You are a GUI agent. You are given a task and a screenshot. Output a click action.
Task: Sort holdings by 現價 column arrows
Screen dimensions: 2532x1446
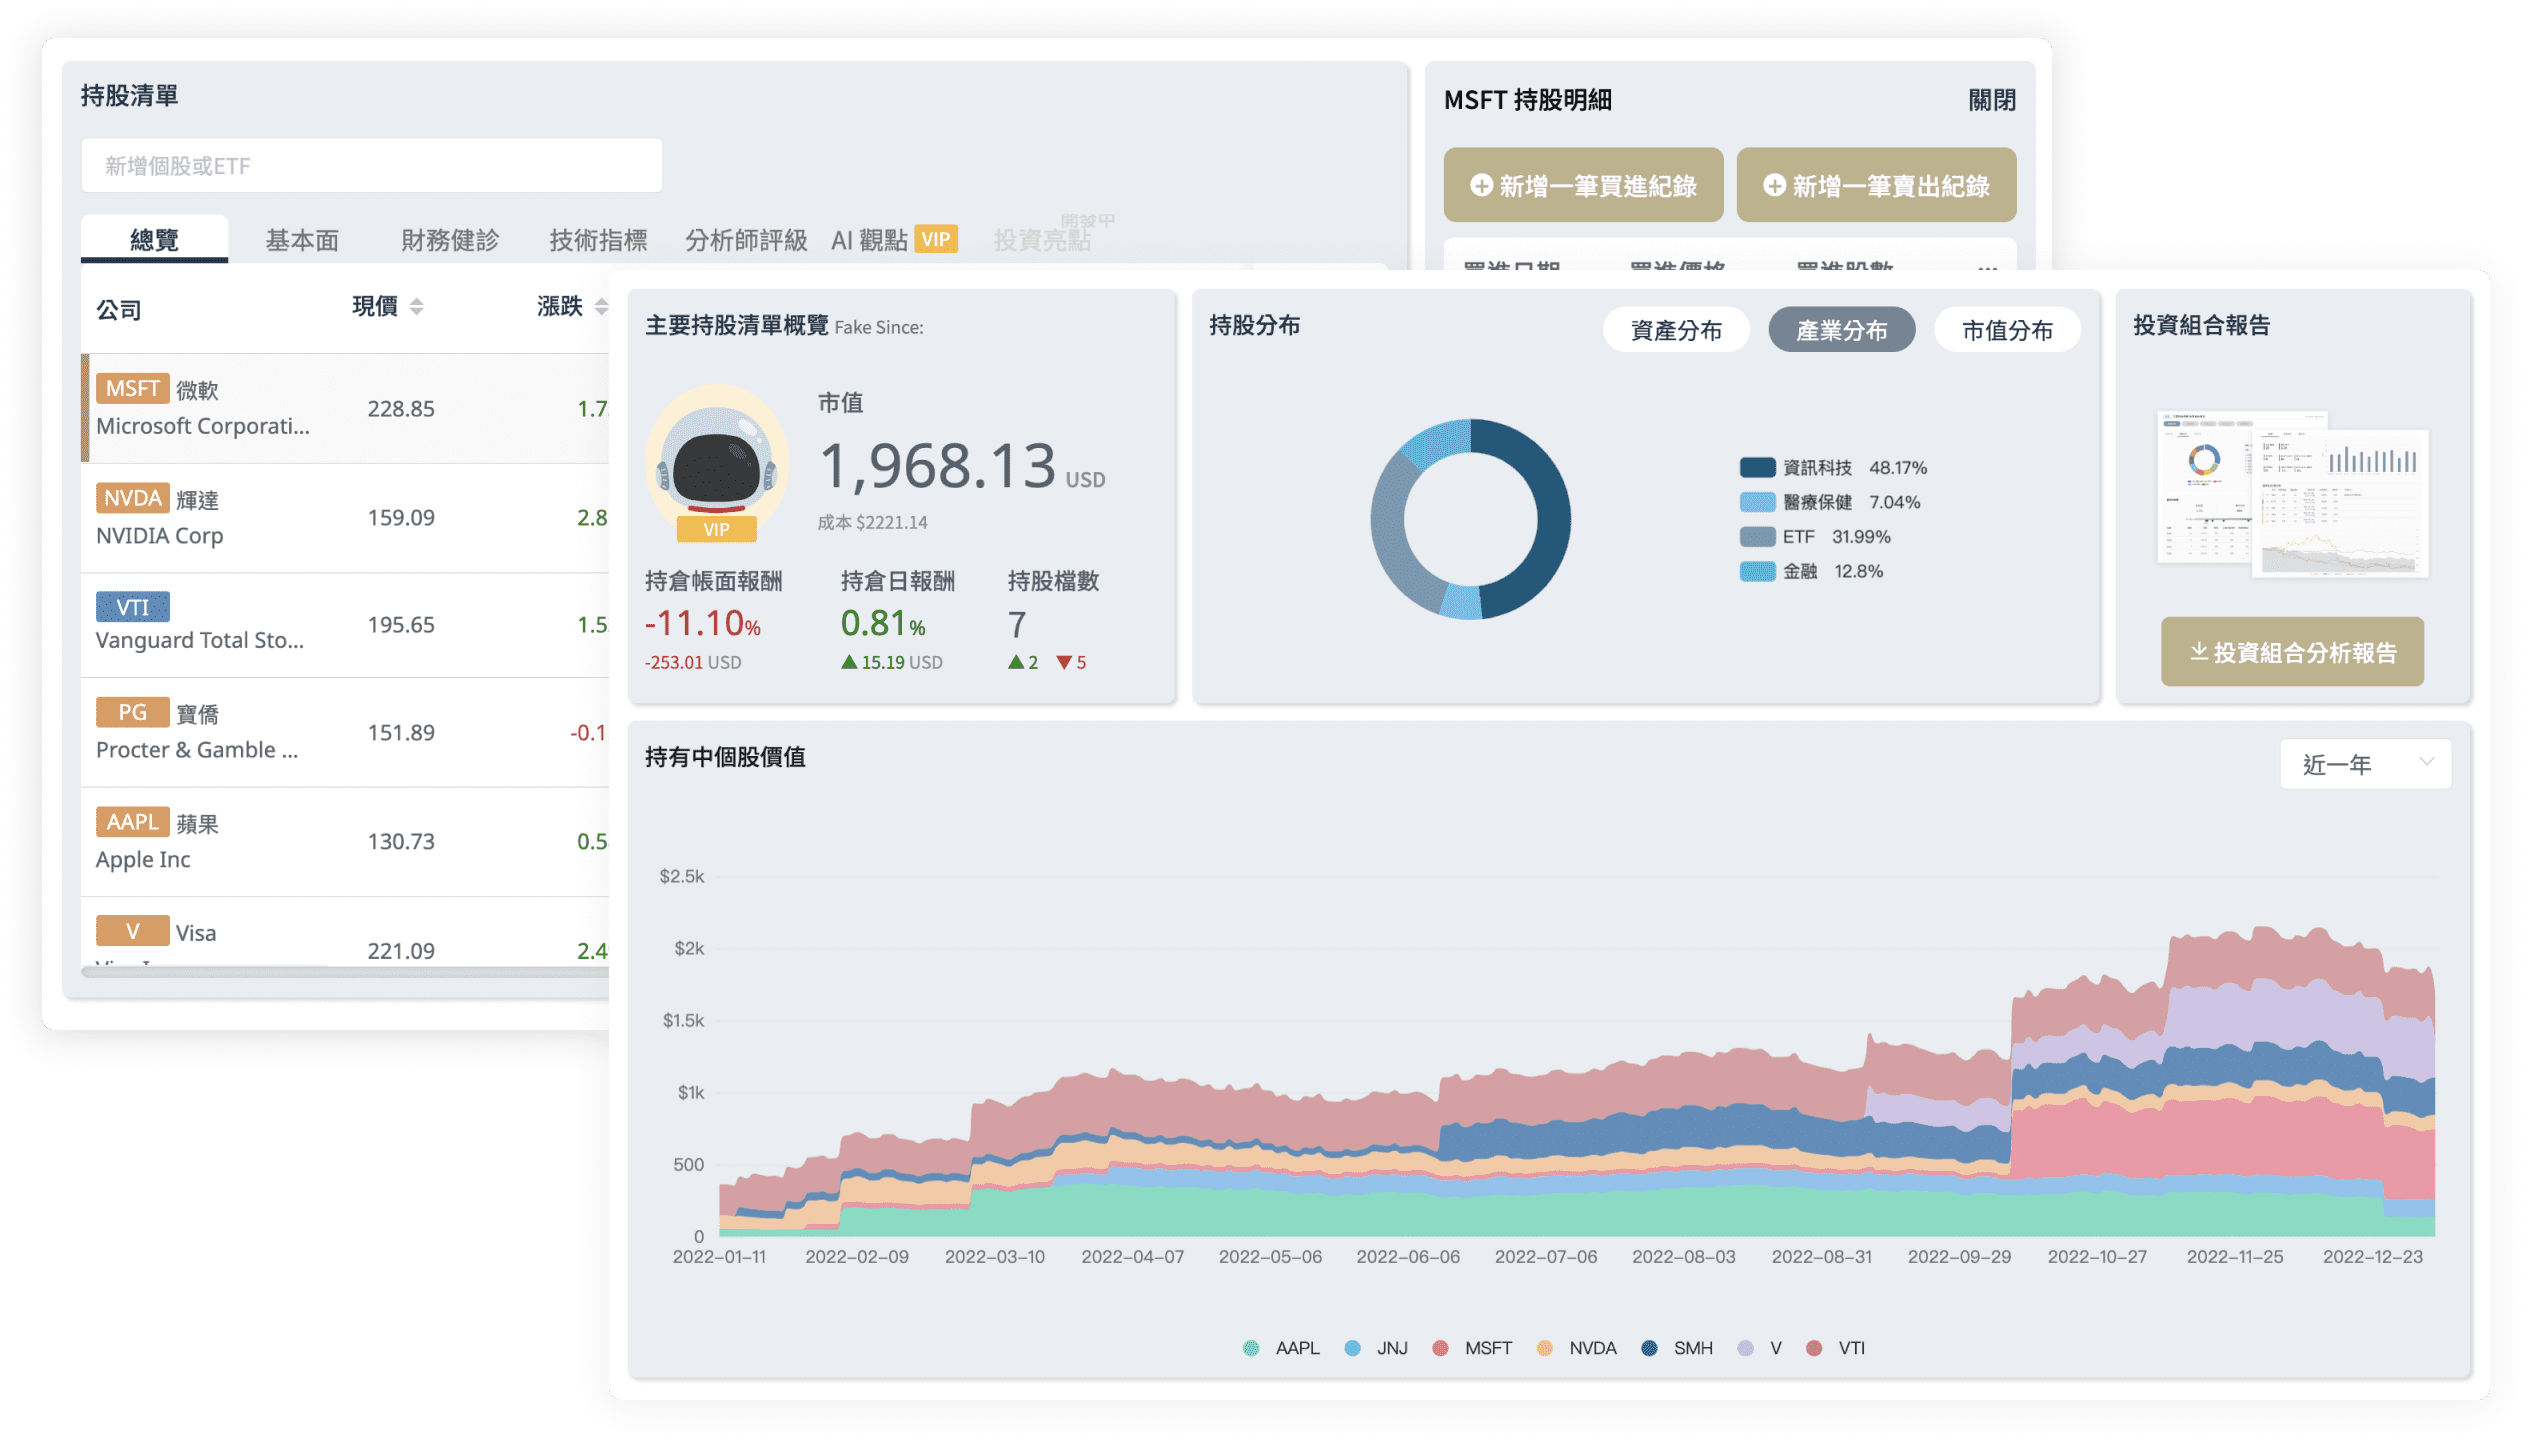coord(417,306)
